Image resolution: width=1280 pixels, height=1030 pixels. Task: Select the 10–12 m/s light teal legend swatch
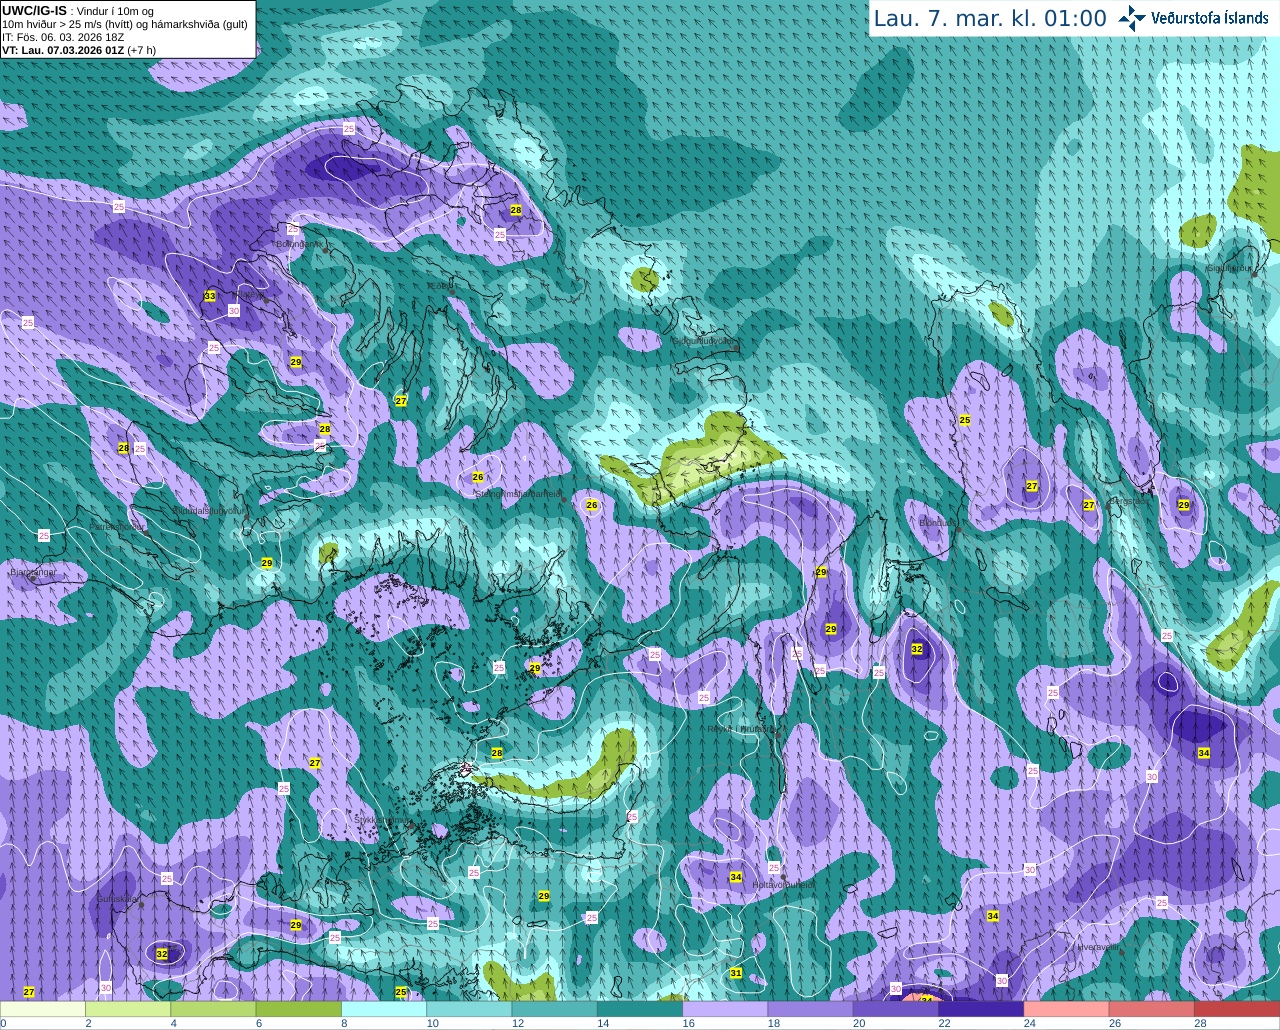click(469, 1009)
